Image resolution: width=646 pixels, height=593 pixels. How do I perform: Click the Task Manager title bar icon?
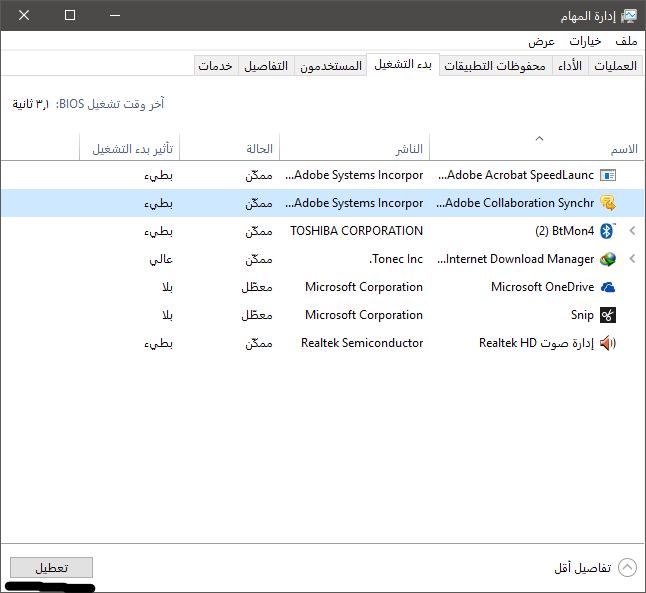coord(629,16)
